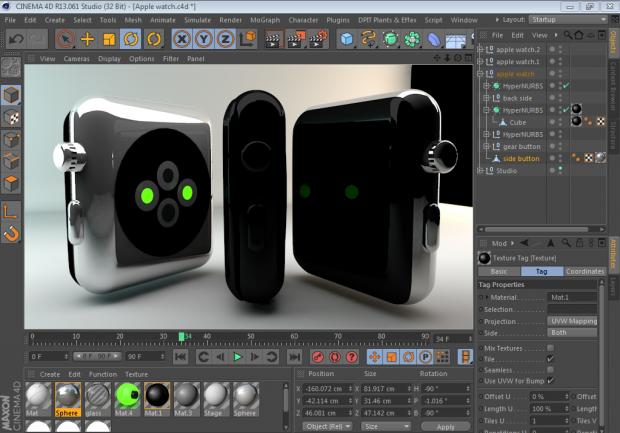Screen dimensions: 620x433
Task: Switch to Model mode icon
Action: pos(11,95)
